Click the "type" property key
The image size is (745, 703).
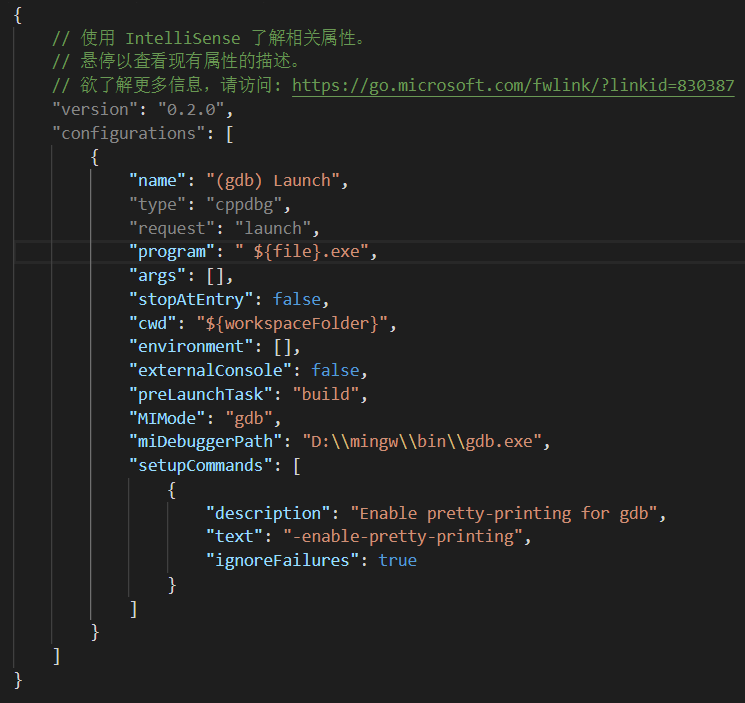157,205
